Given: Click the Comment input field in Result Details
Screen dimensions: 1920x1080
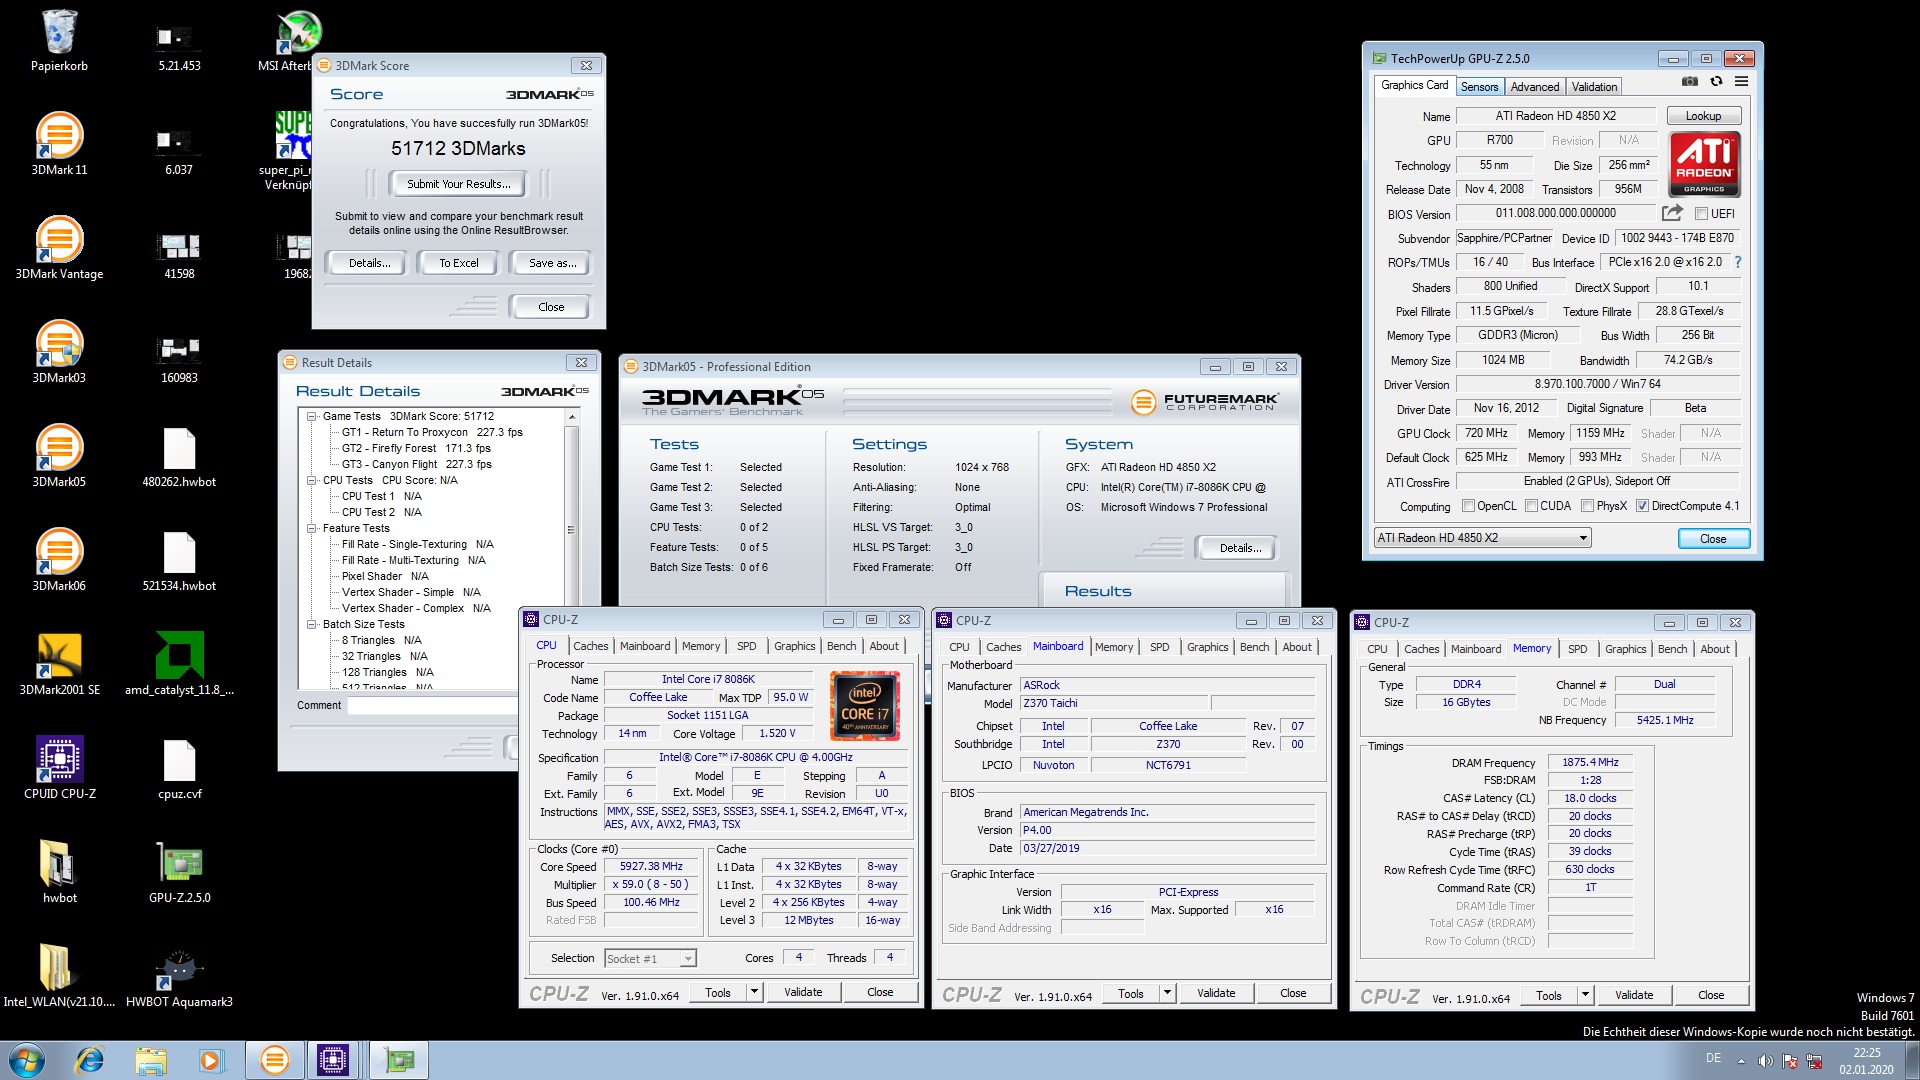Looking at the screenshot, I should (432, 705).
